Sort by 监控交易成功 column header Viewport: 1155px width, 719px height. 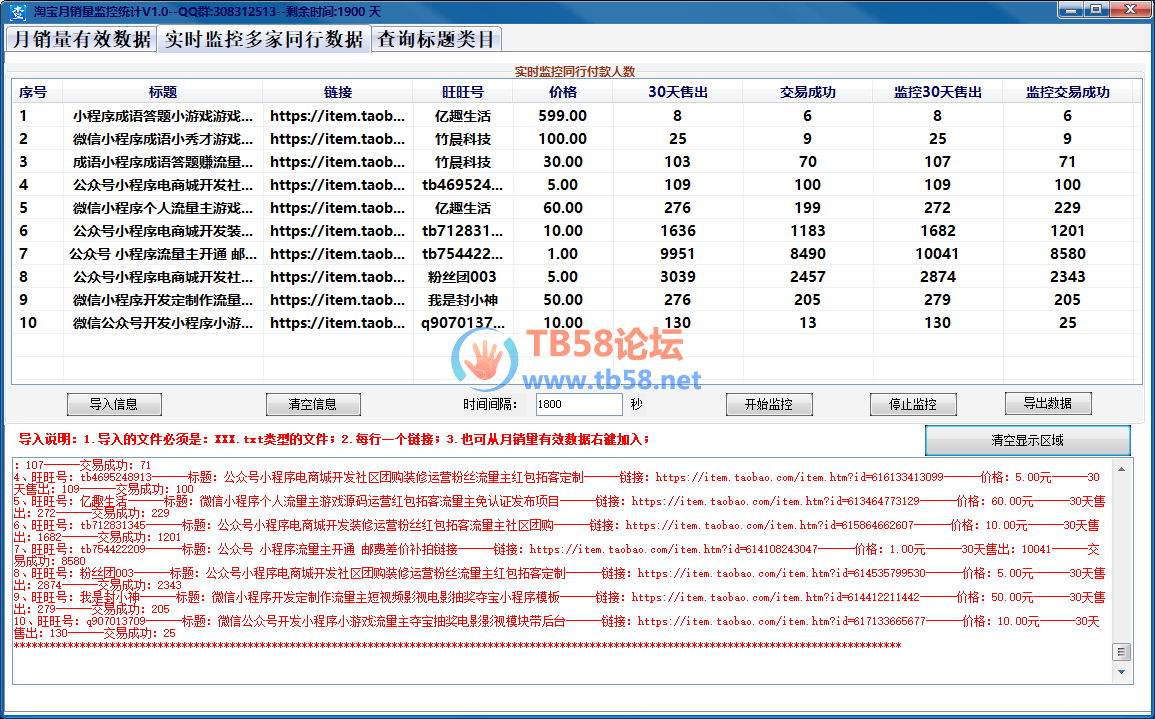click(1067, 92)
